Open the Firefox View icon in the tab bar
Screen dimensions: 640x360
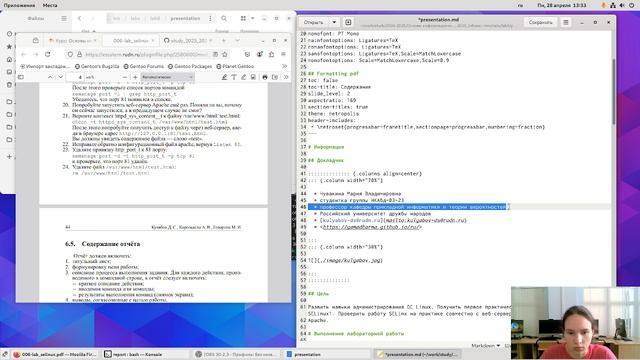(x=36, y=40)
